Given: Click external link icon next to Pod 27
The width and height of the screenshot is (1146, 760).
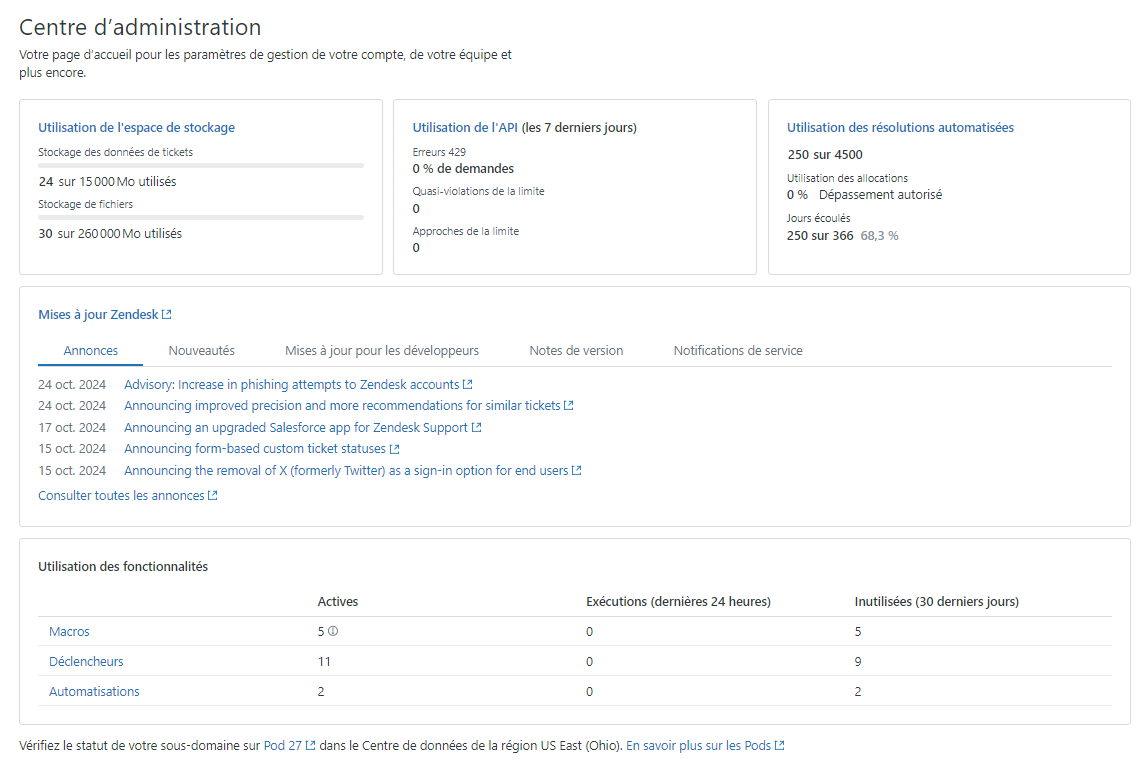Looking at the screenshot, I should point(311,745).
